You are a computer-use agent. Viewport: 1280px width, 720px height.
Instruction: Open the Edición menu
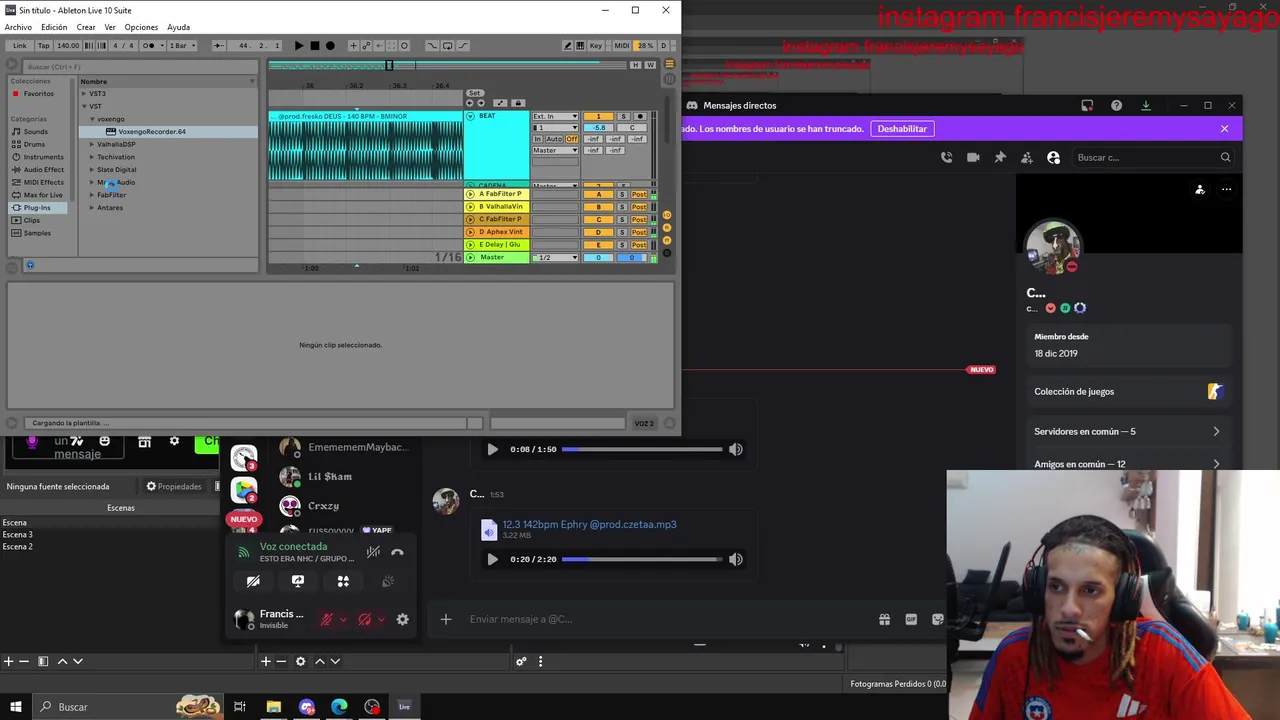tap(54, 27)
